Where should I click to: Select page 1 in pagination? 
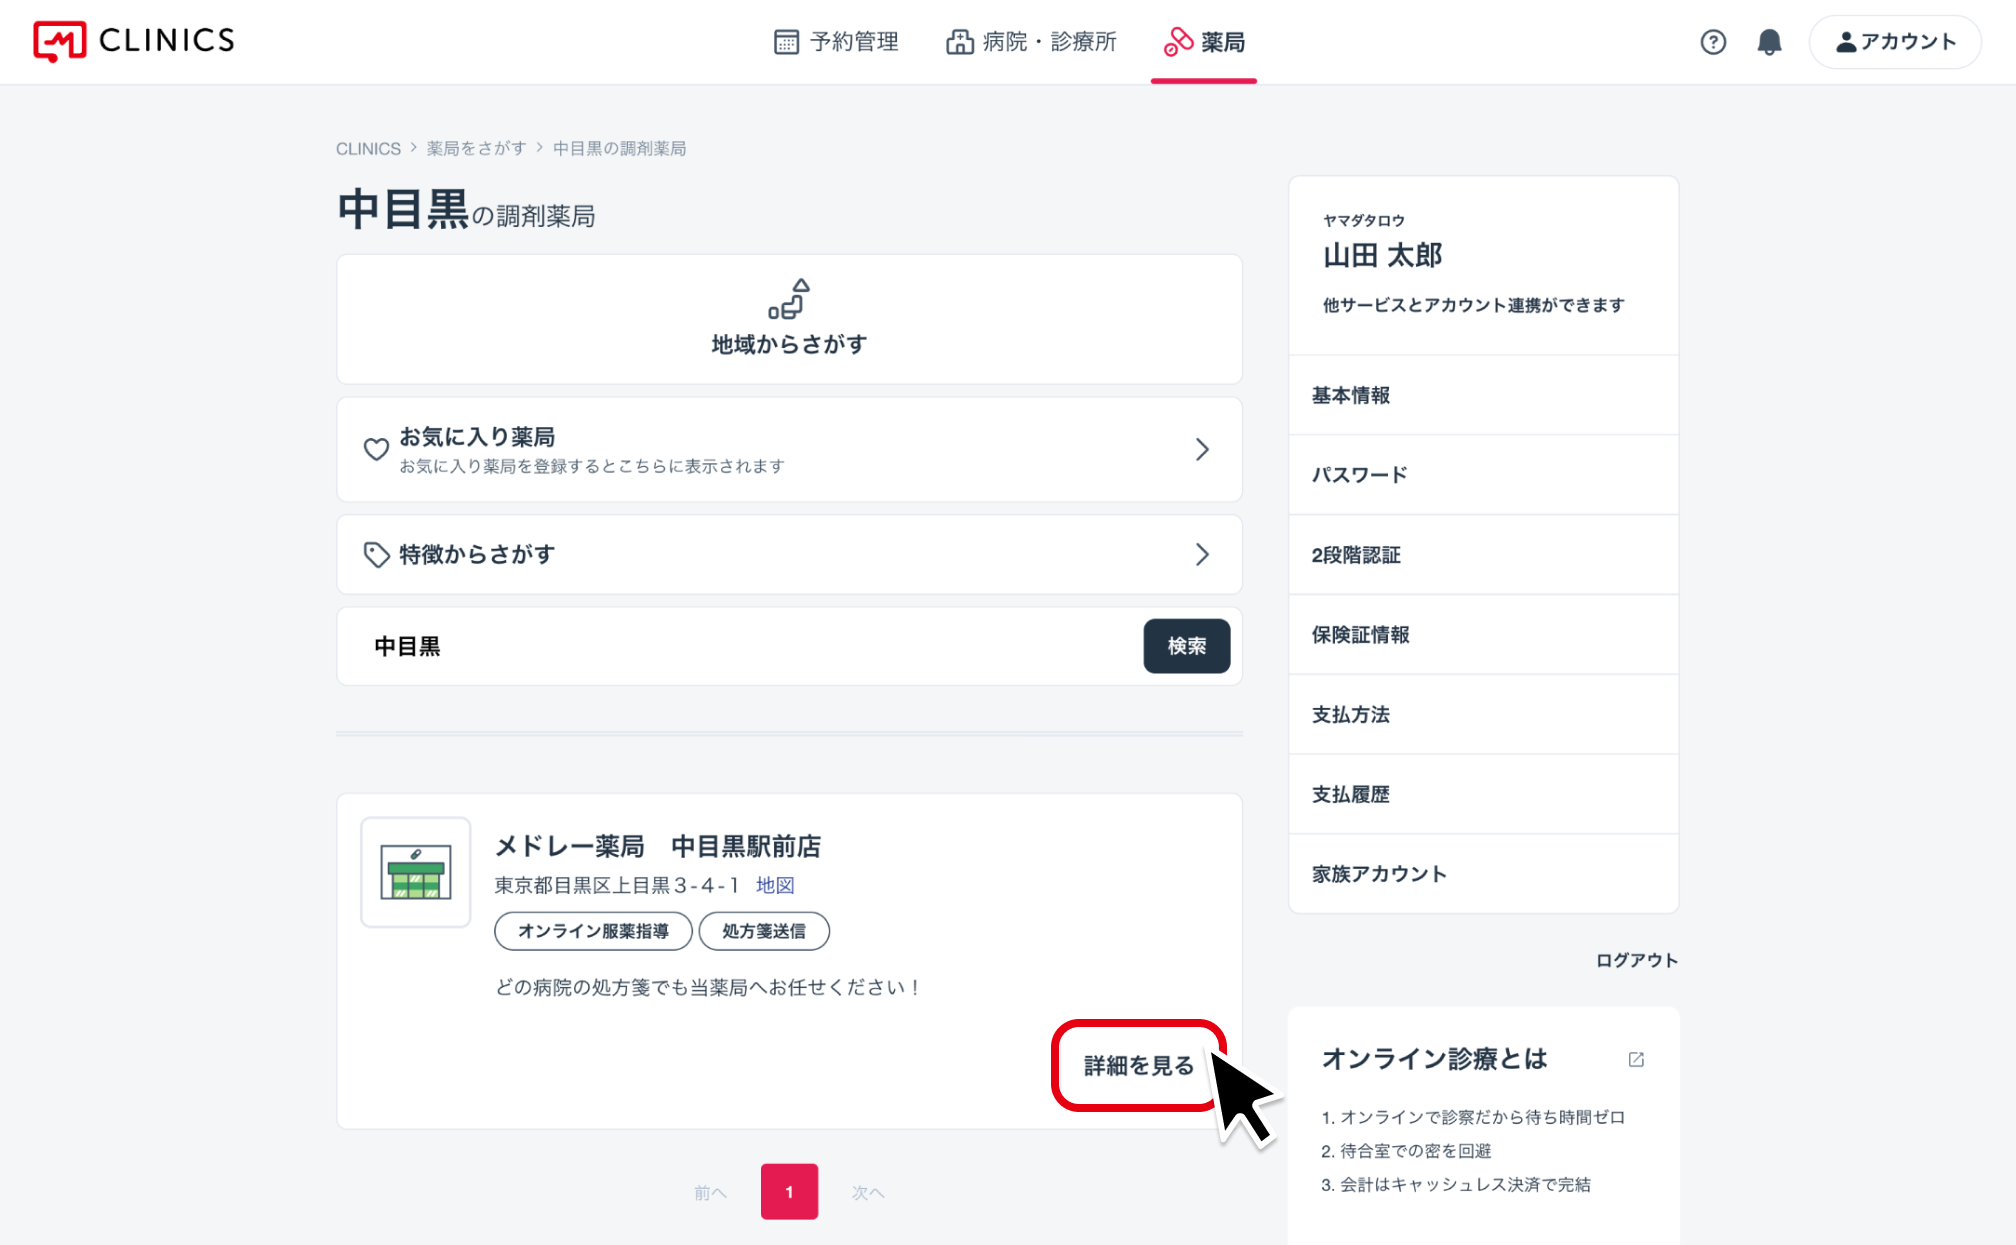pyautogui.click(x=789, y=1191)
